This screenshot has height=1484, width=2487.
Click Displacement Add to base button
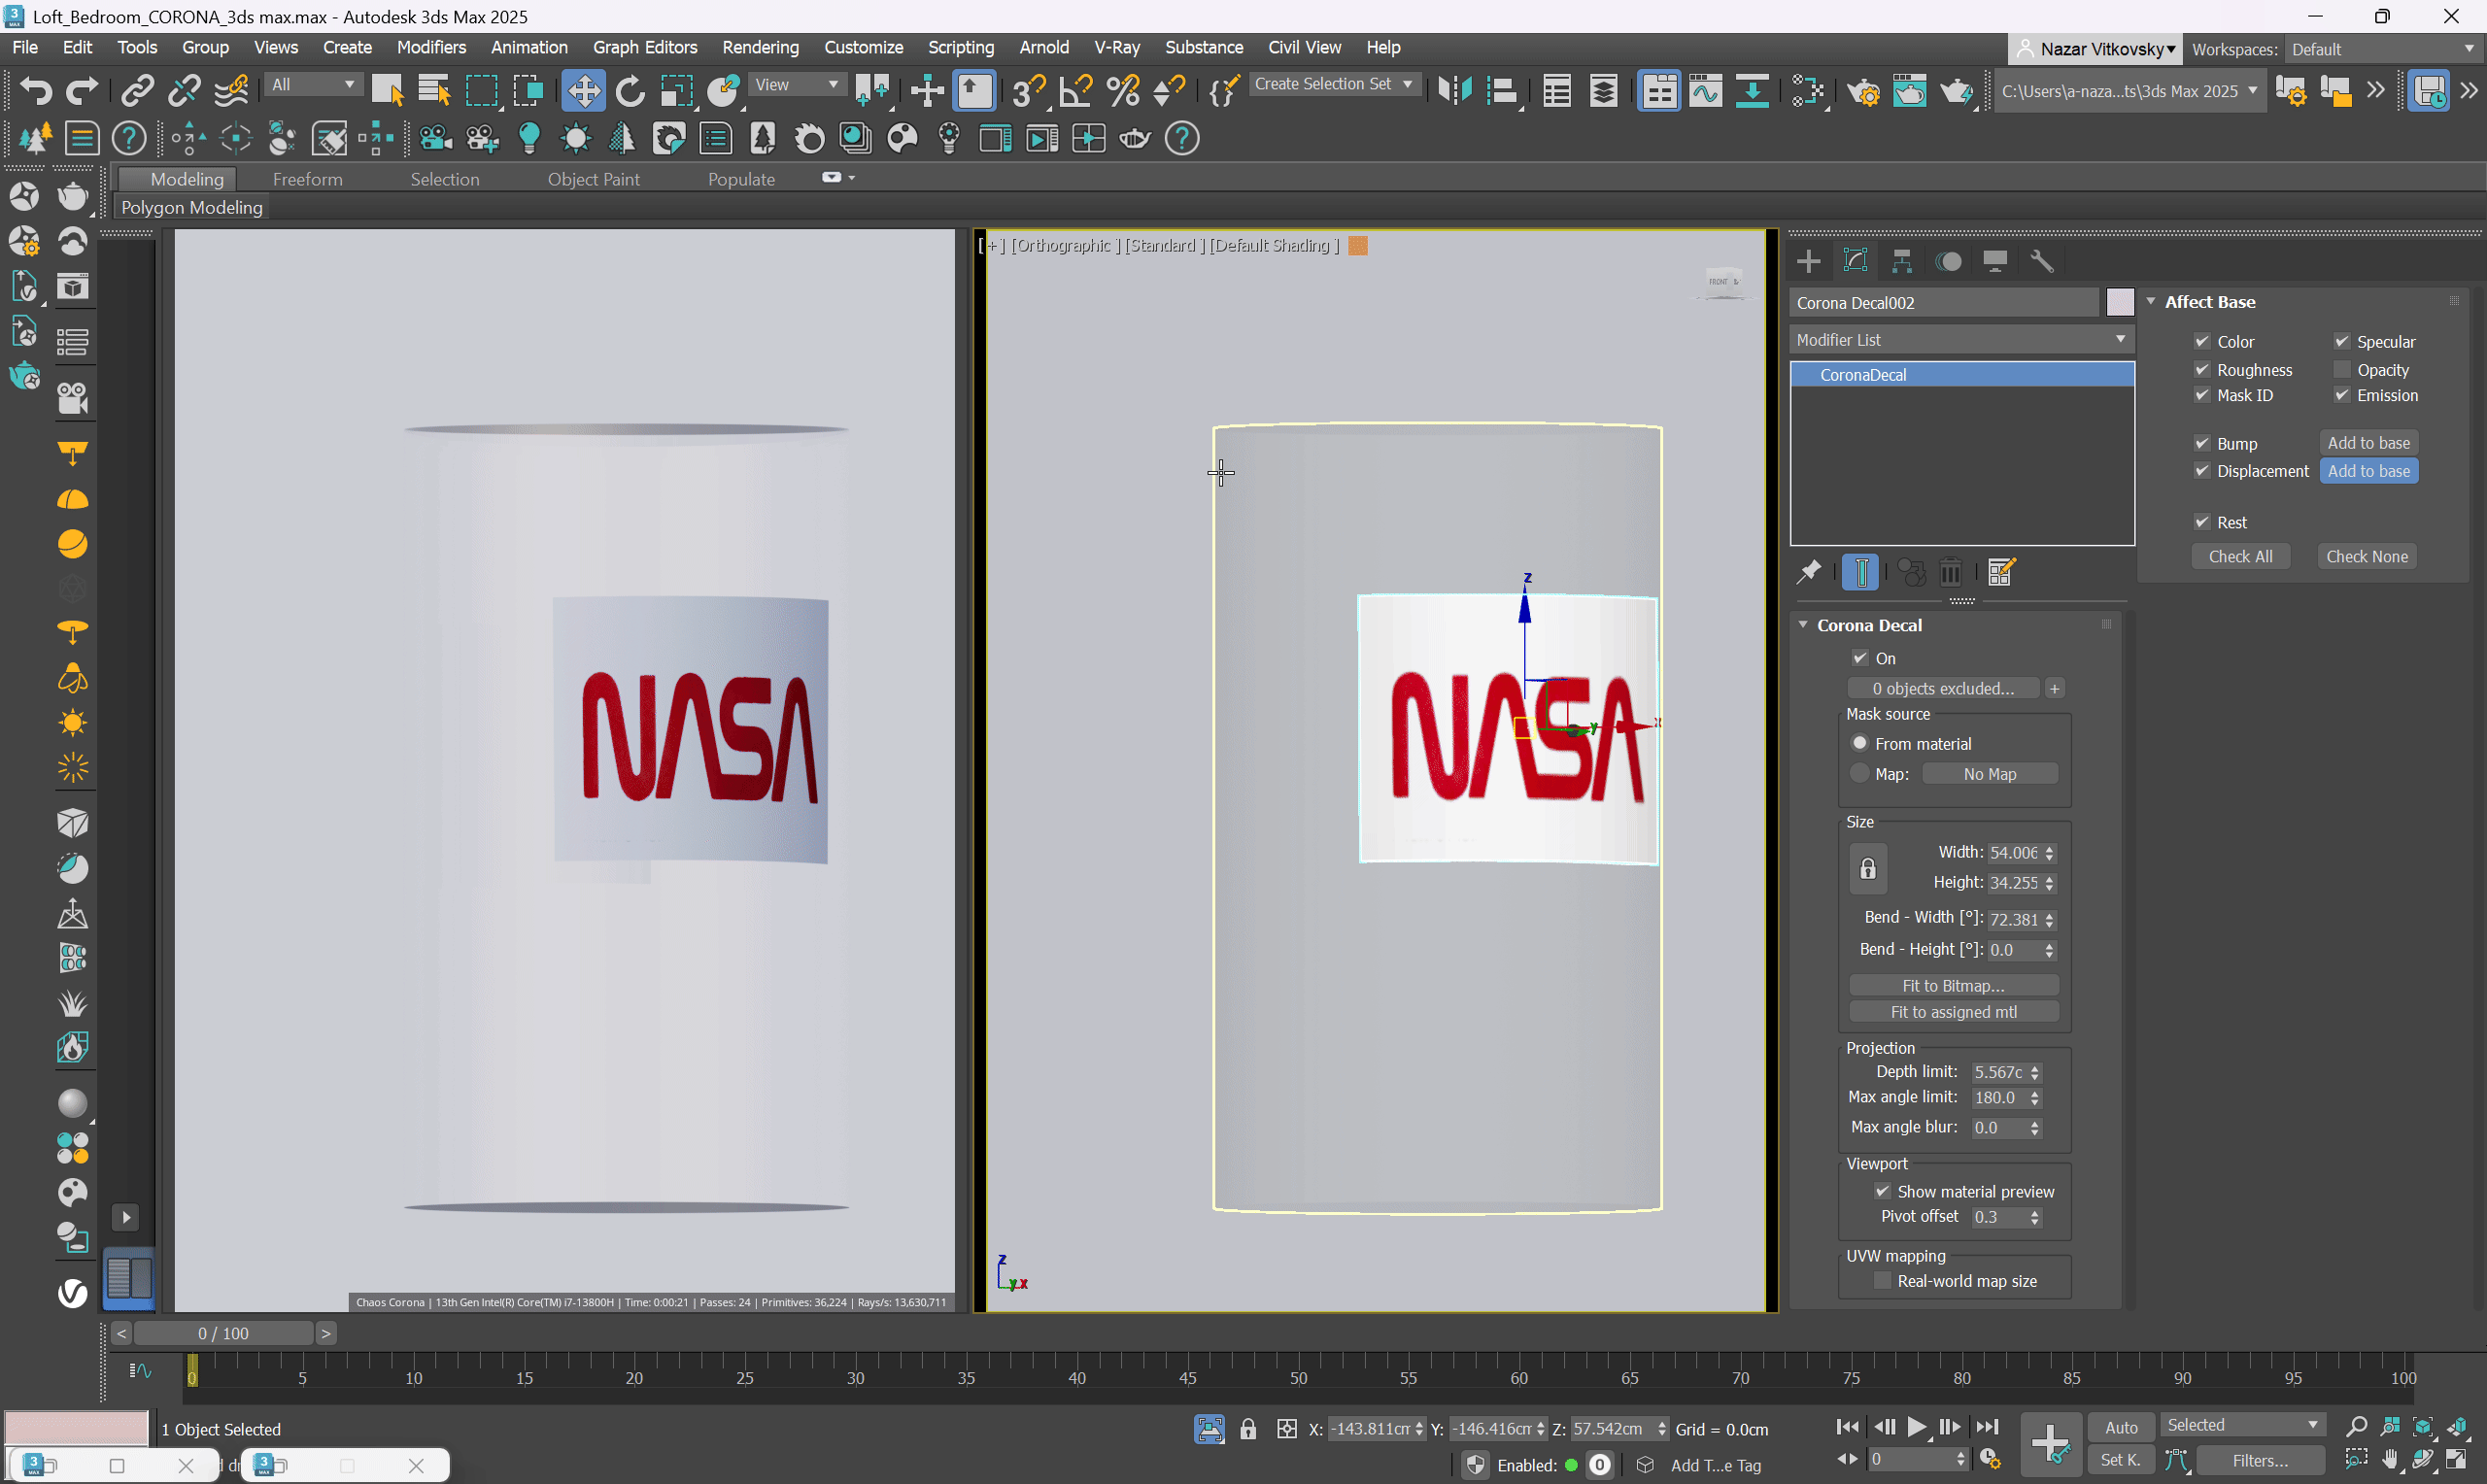point(2368,471)
